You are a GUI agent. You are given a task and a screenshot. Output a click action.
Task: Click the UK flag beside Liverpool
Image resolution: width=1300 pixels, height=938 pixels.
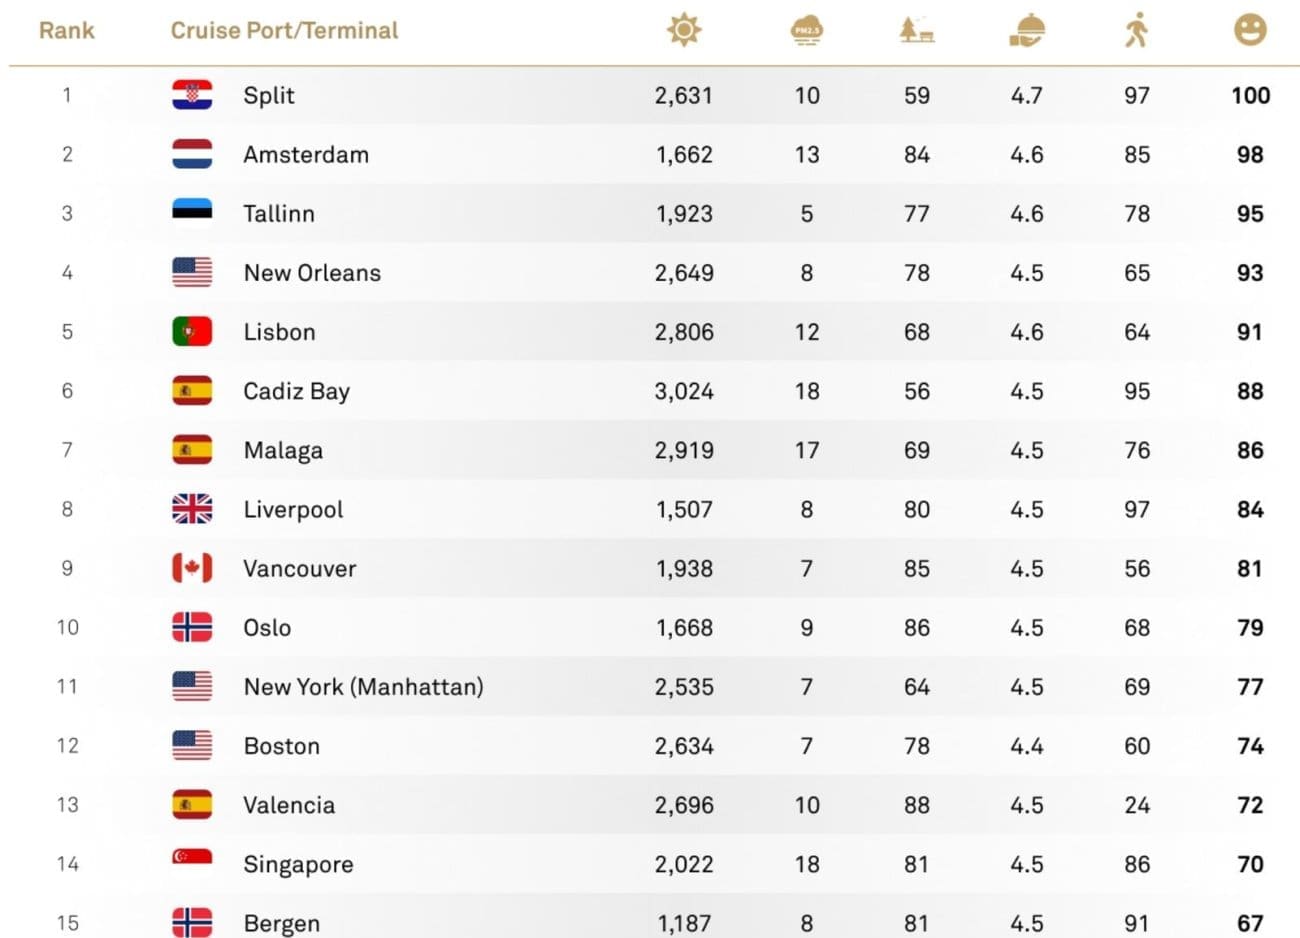[x=192, y=509]
